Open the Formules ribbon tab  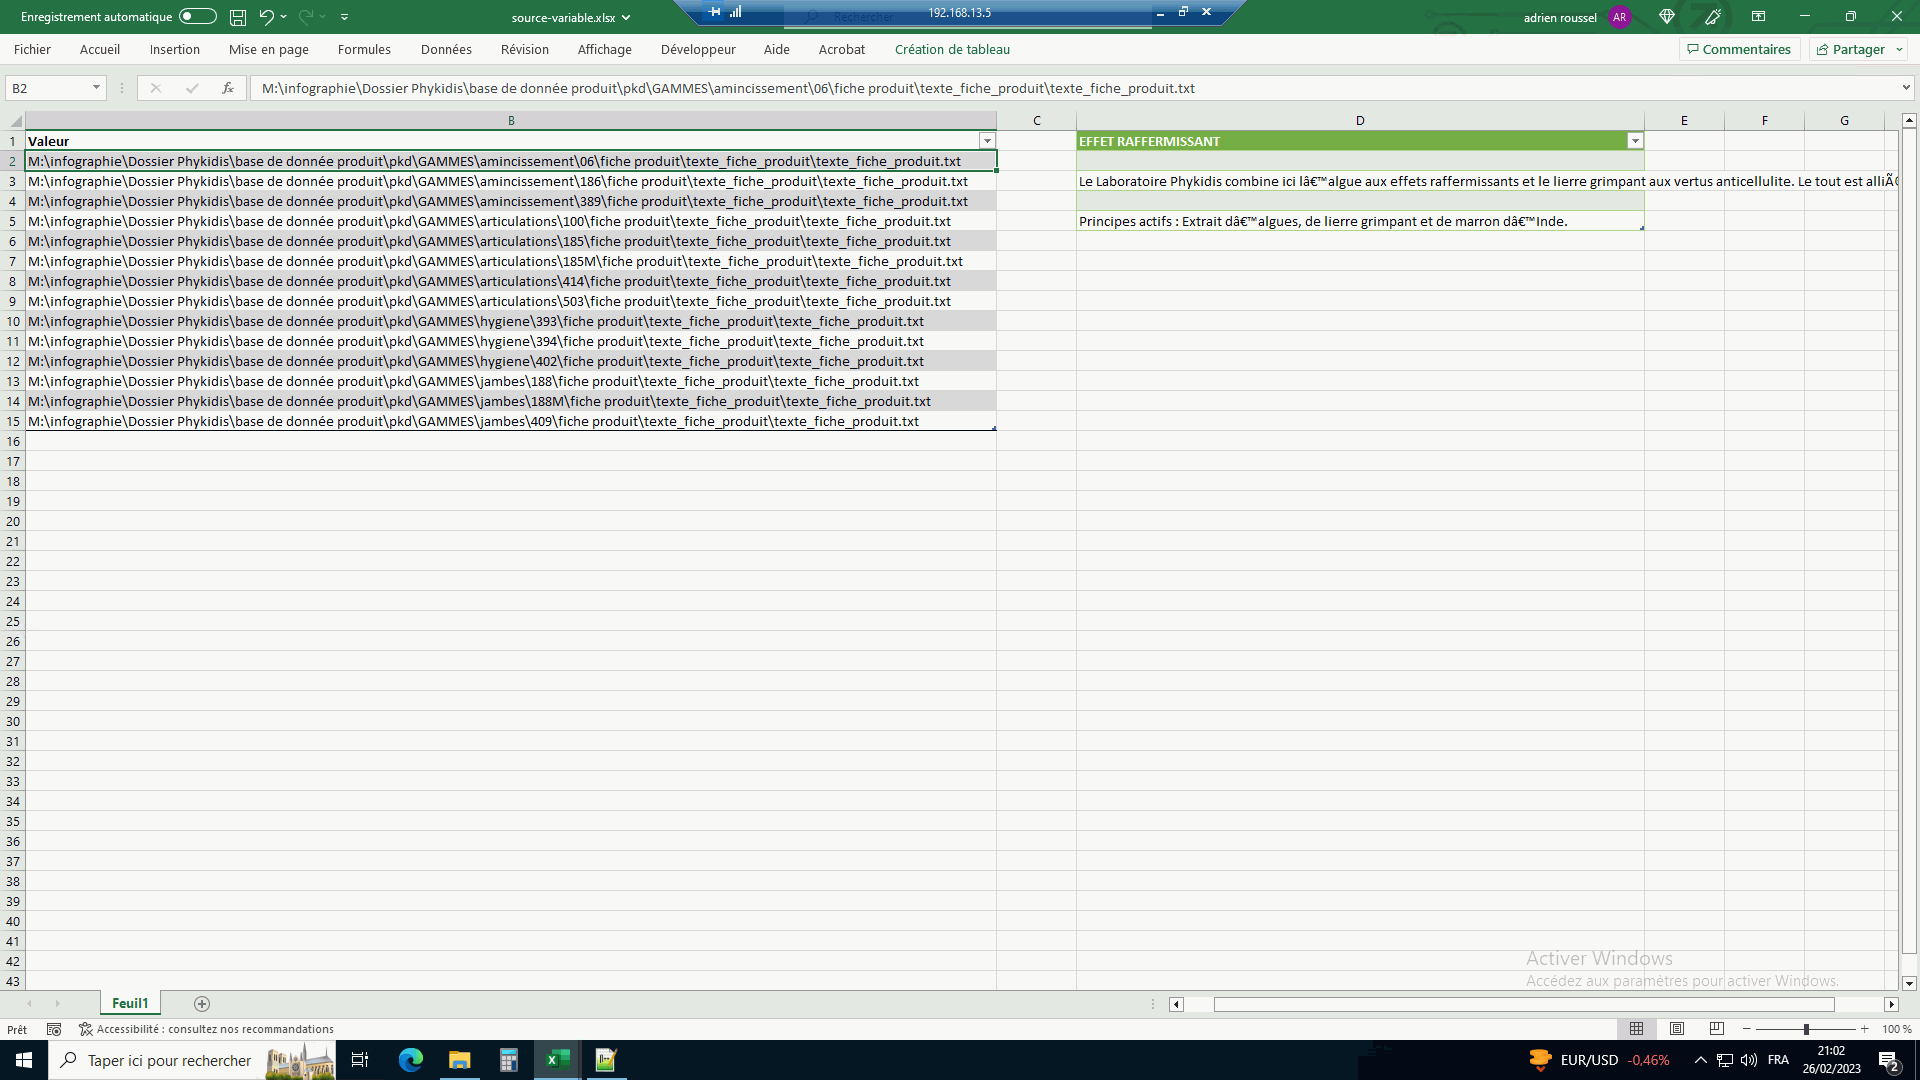coord(364,49)
